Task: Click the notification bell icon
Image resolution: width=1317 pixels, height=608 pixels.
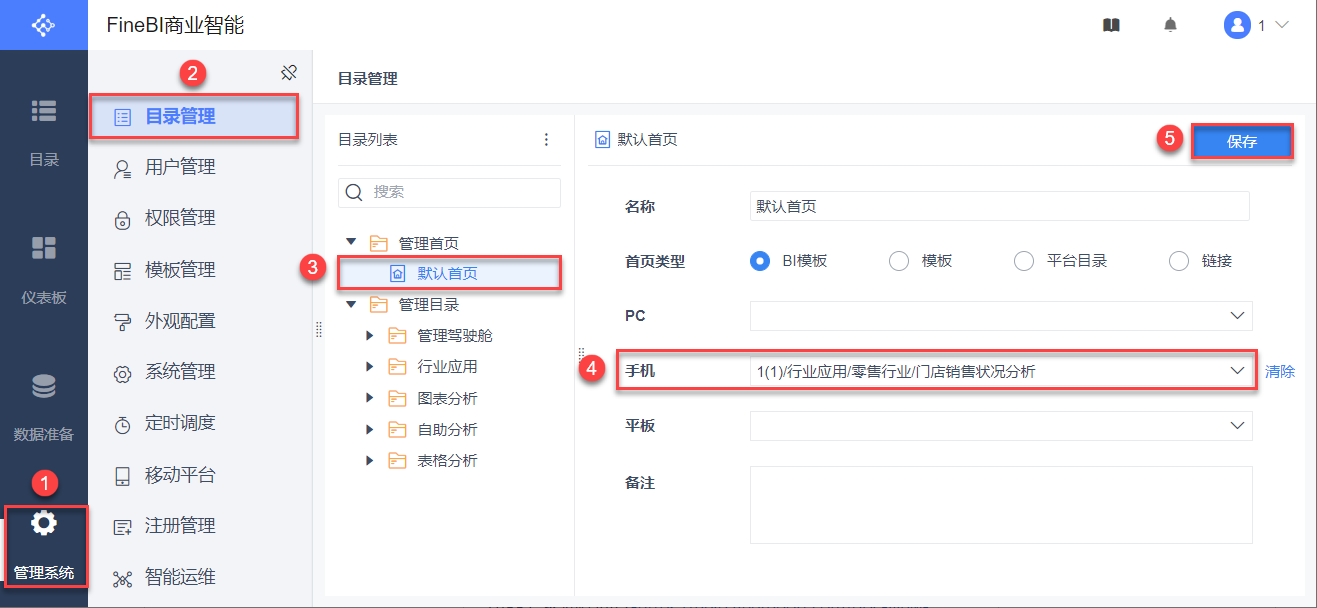Action: [1170, 26]
